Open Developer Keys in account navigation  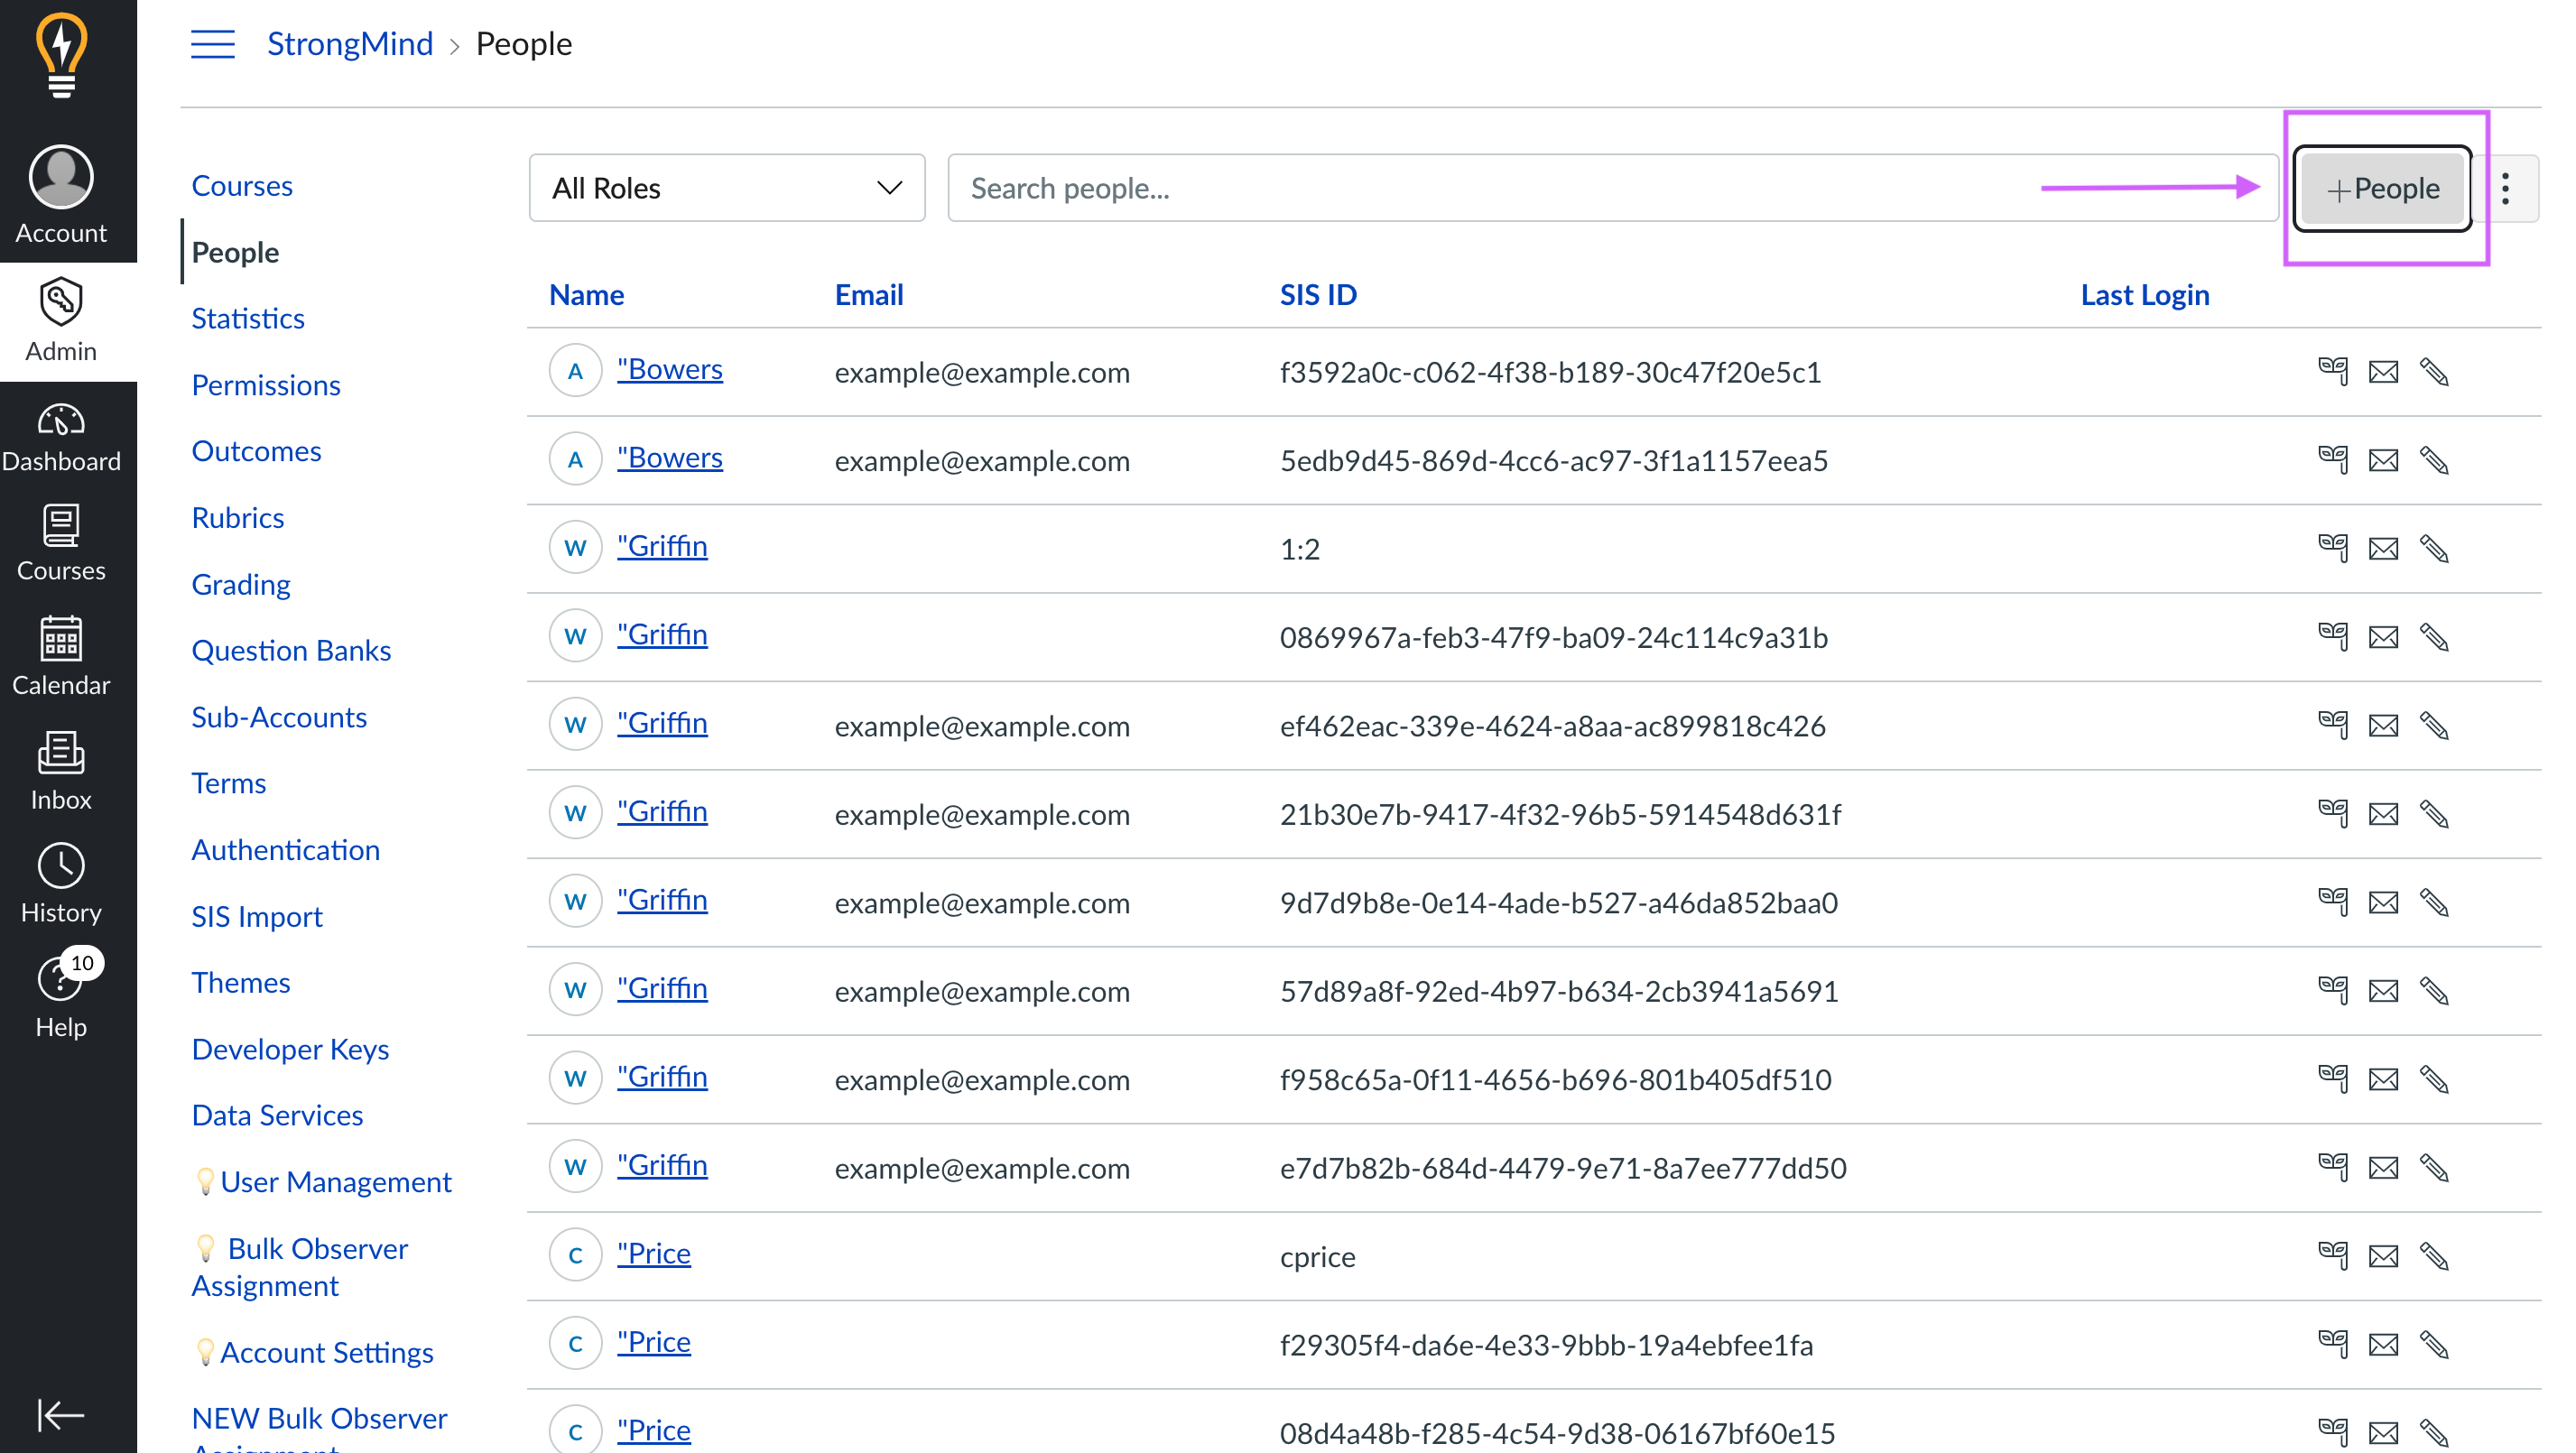tap(290, 1049)
